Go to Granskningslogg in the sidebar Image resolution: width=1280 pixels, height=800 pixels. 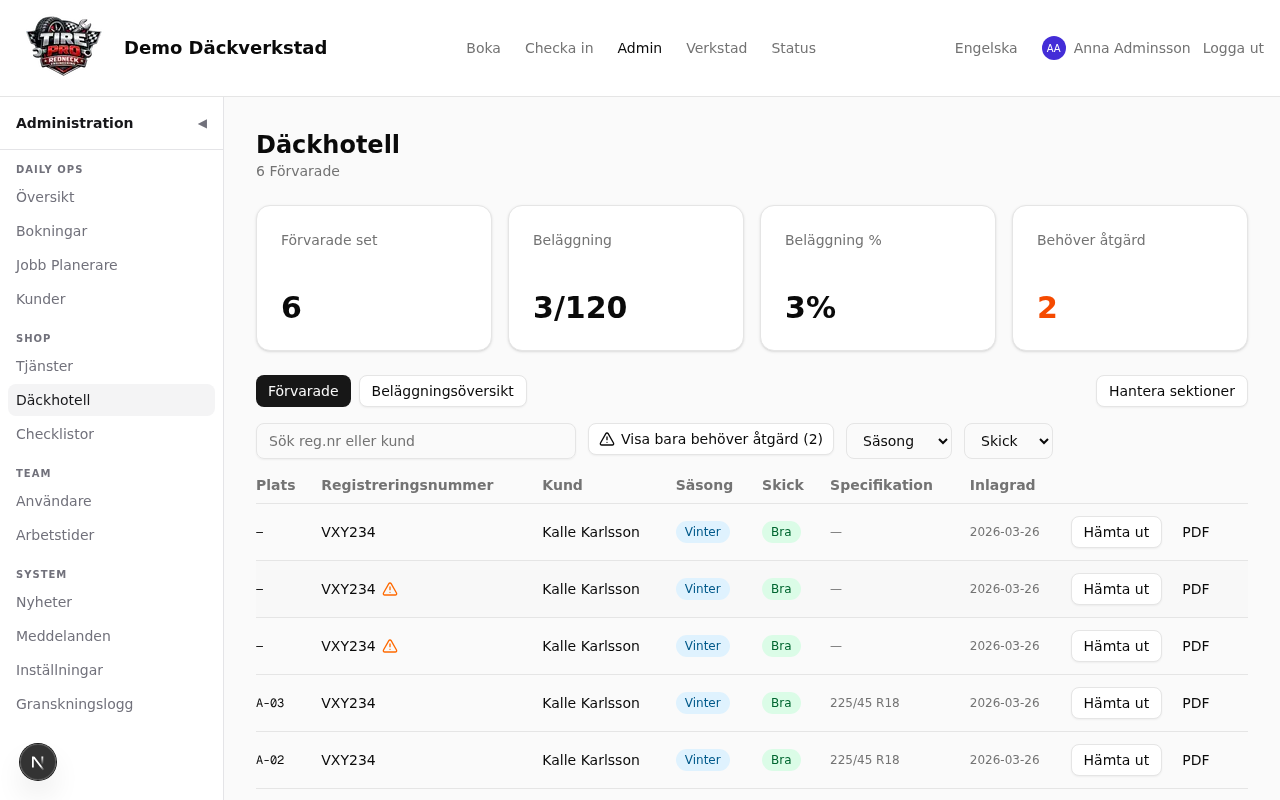(74, 704)
